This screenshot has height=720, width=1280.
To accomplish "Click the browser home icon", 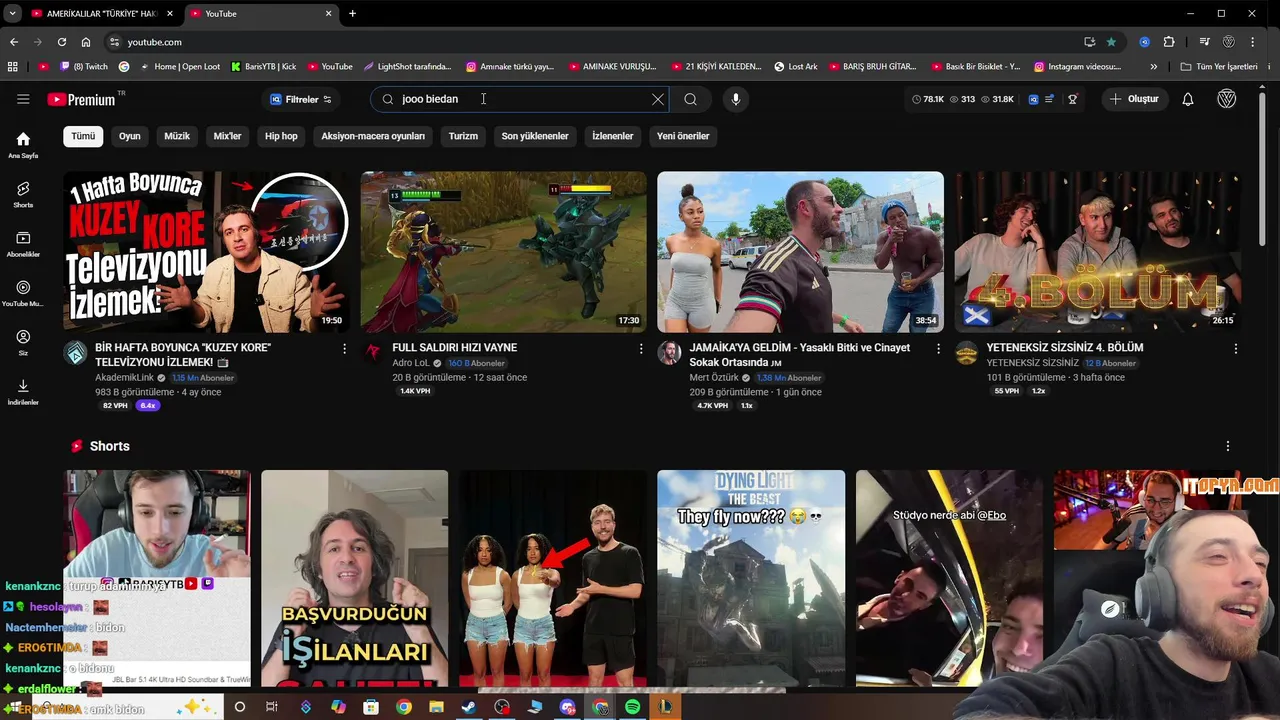I will [86, 42].
